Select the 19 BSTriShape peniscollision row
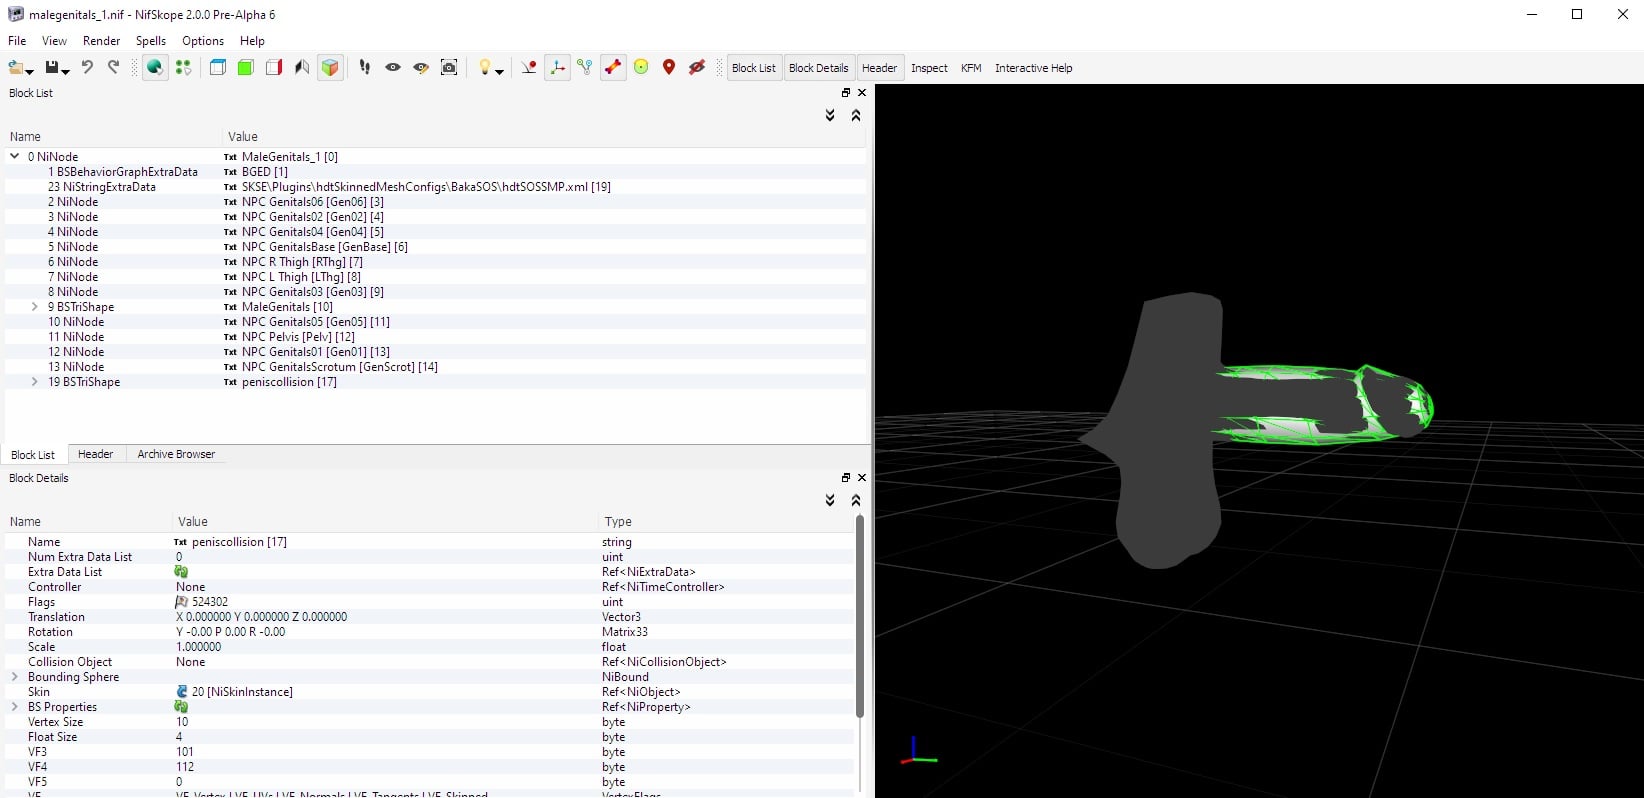The image size is (1644, 798). pos(435,382)
